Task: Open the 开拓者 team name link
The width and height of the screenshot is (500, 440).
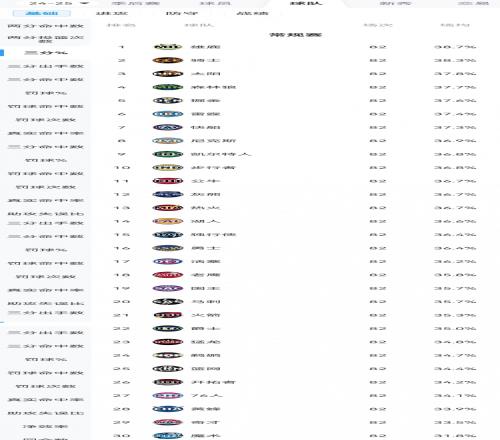Action: [213, 382]
